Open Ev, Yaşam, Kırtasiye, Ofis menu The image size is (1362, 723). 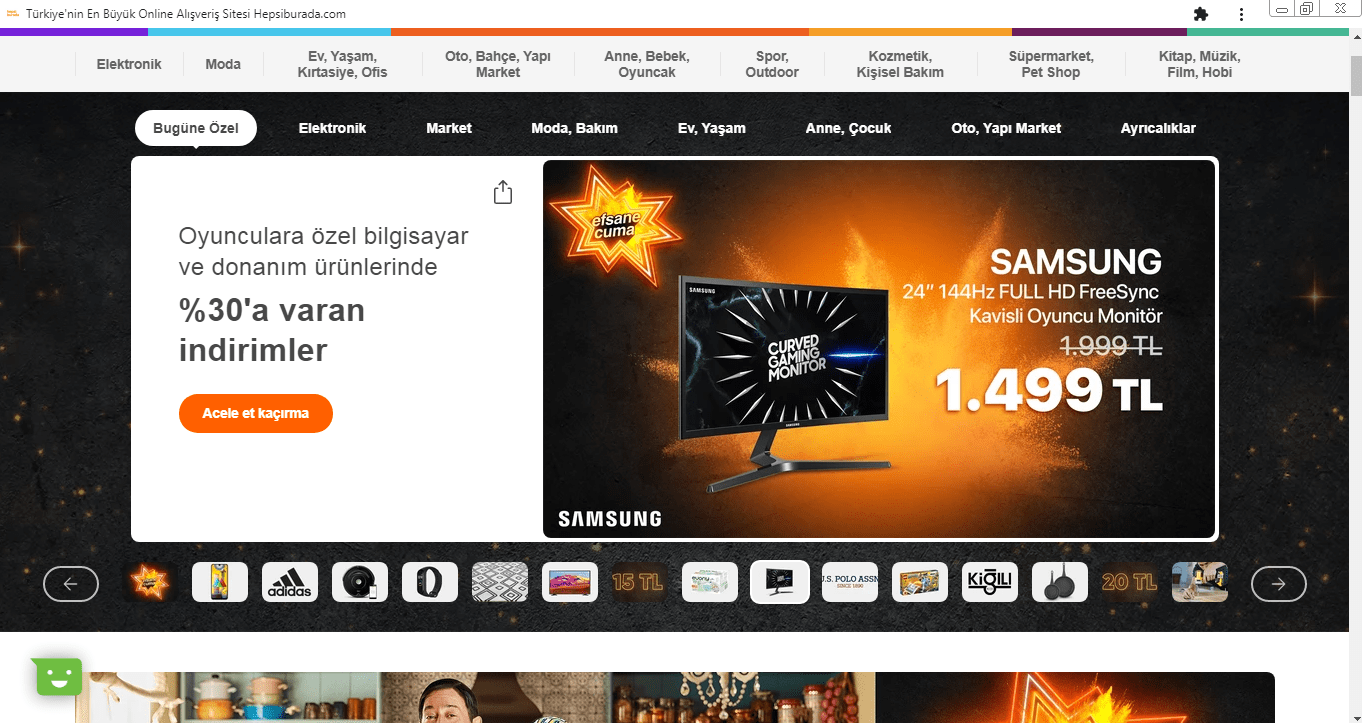(x=342, y=64)
